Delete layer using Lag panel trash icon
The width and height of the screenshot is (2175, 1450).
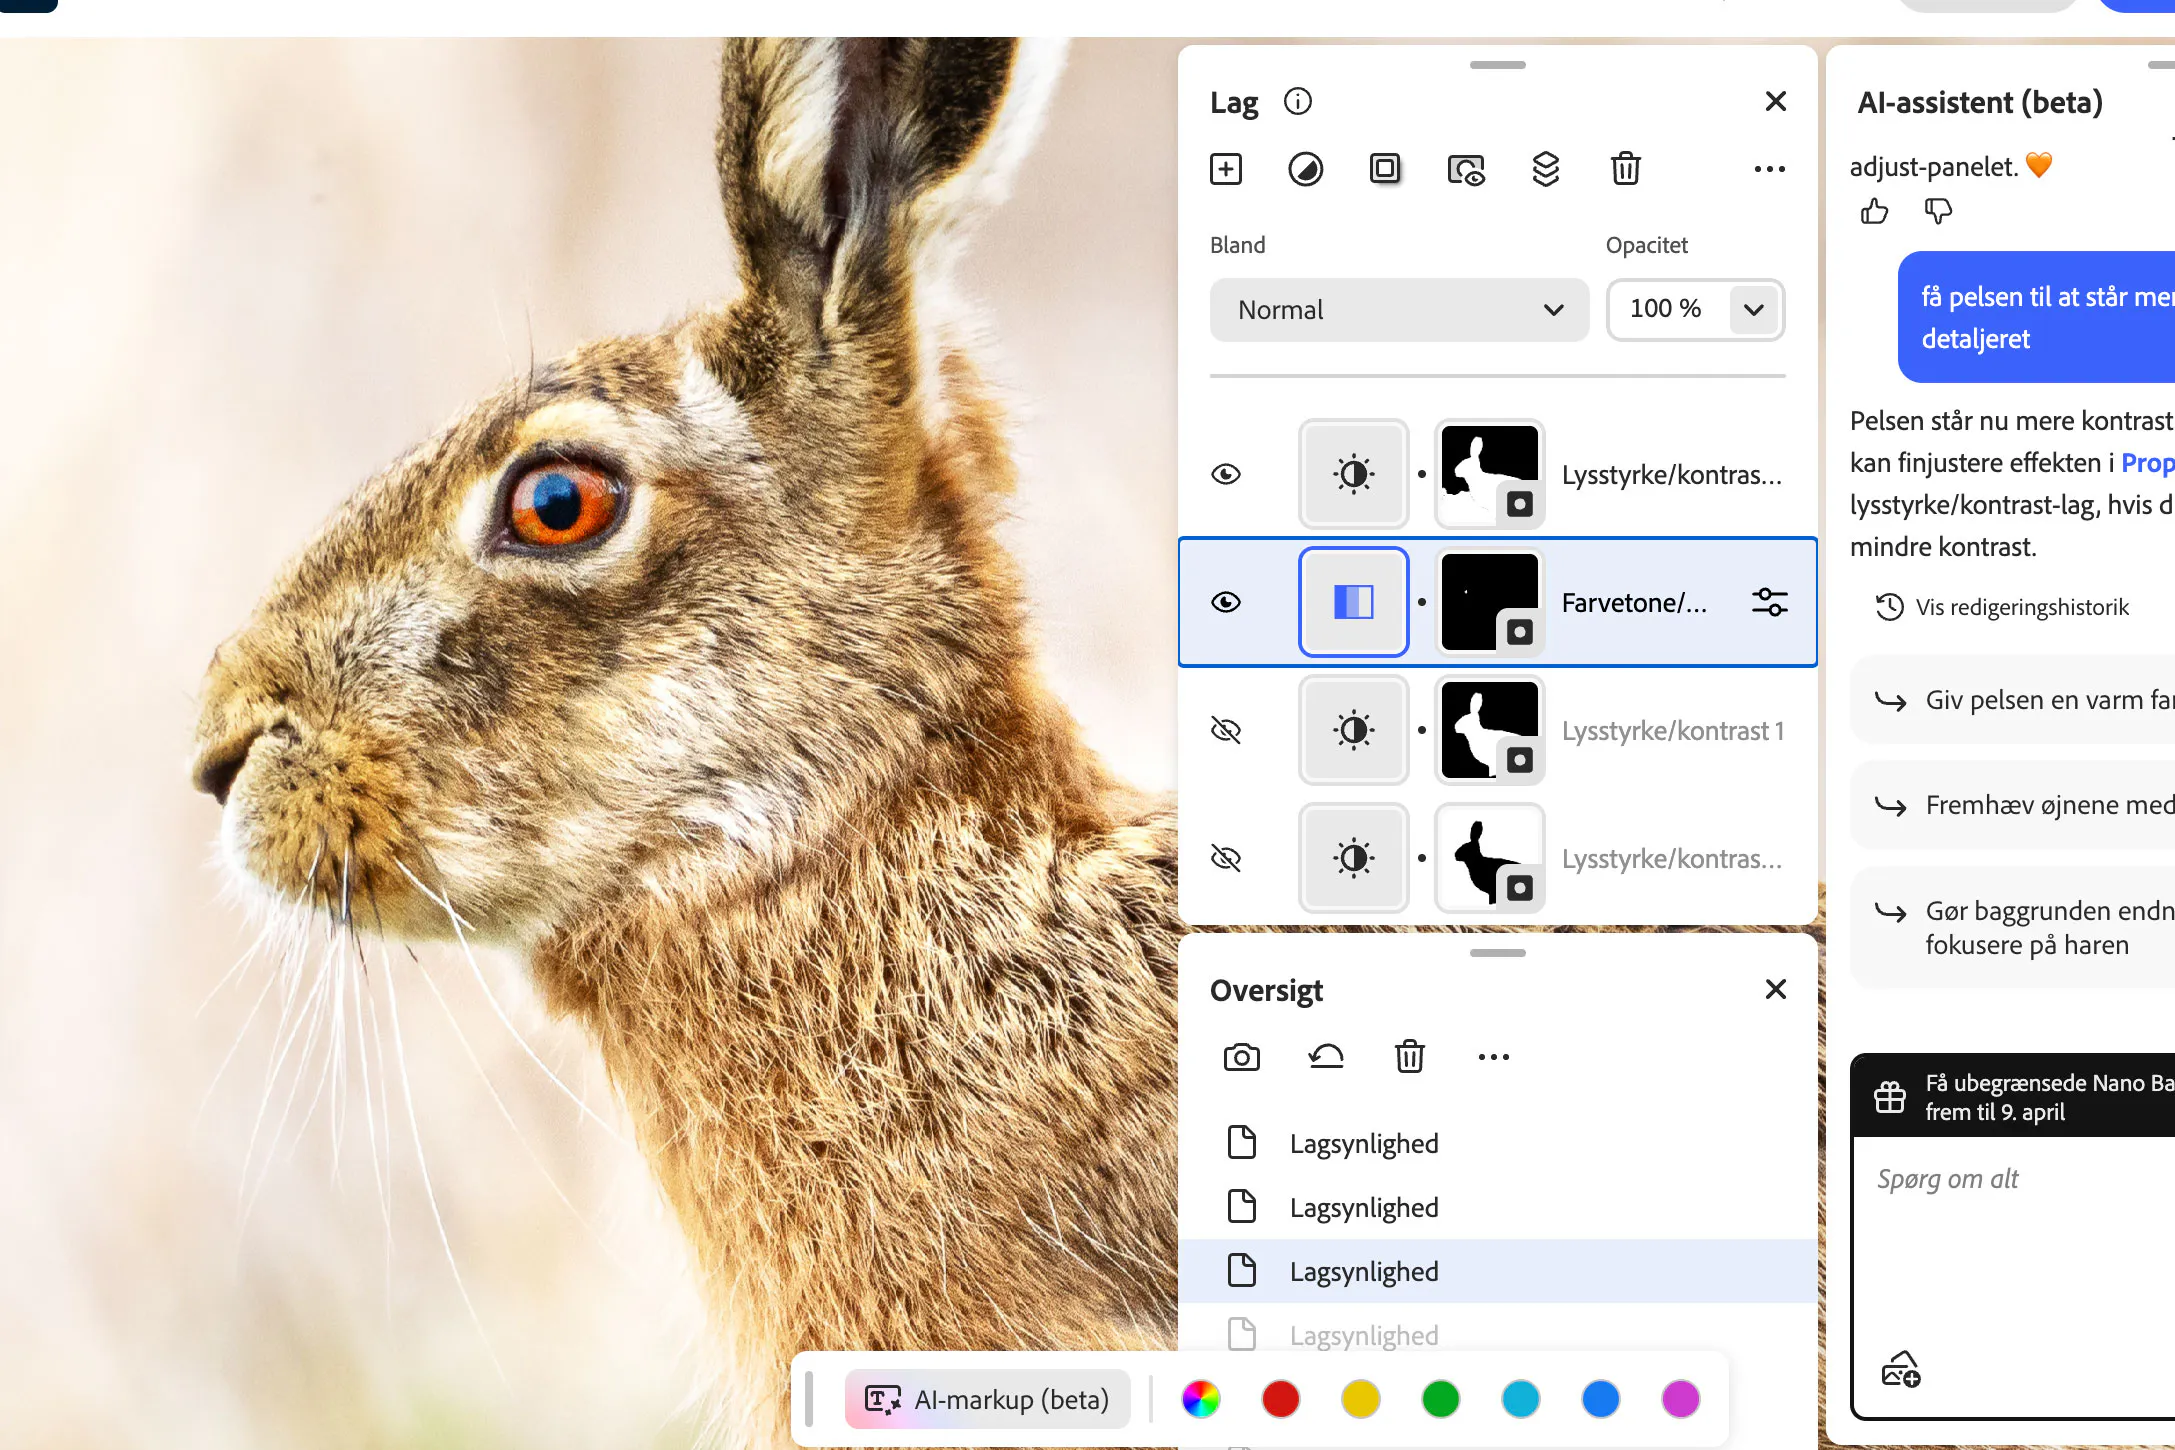point(1625,169)
